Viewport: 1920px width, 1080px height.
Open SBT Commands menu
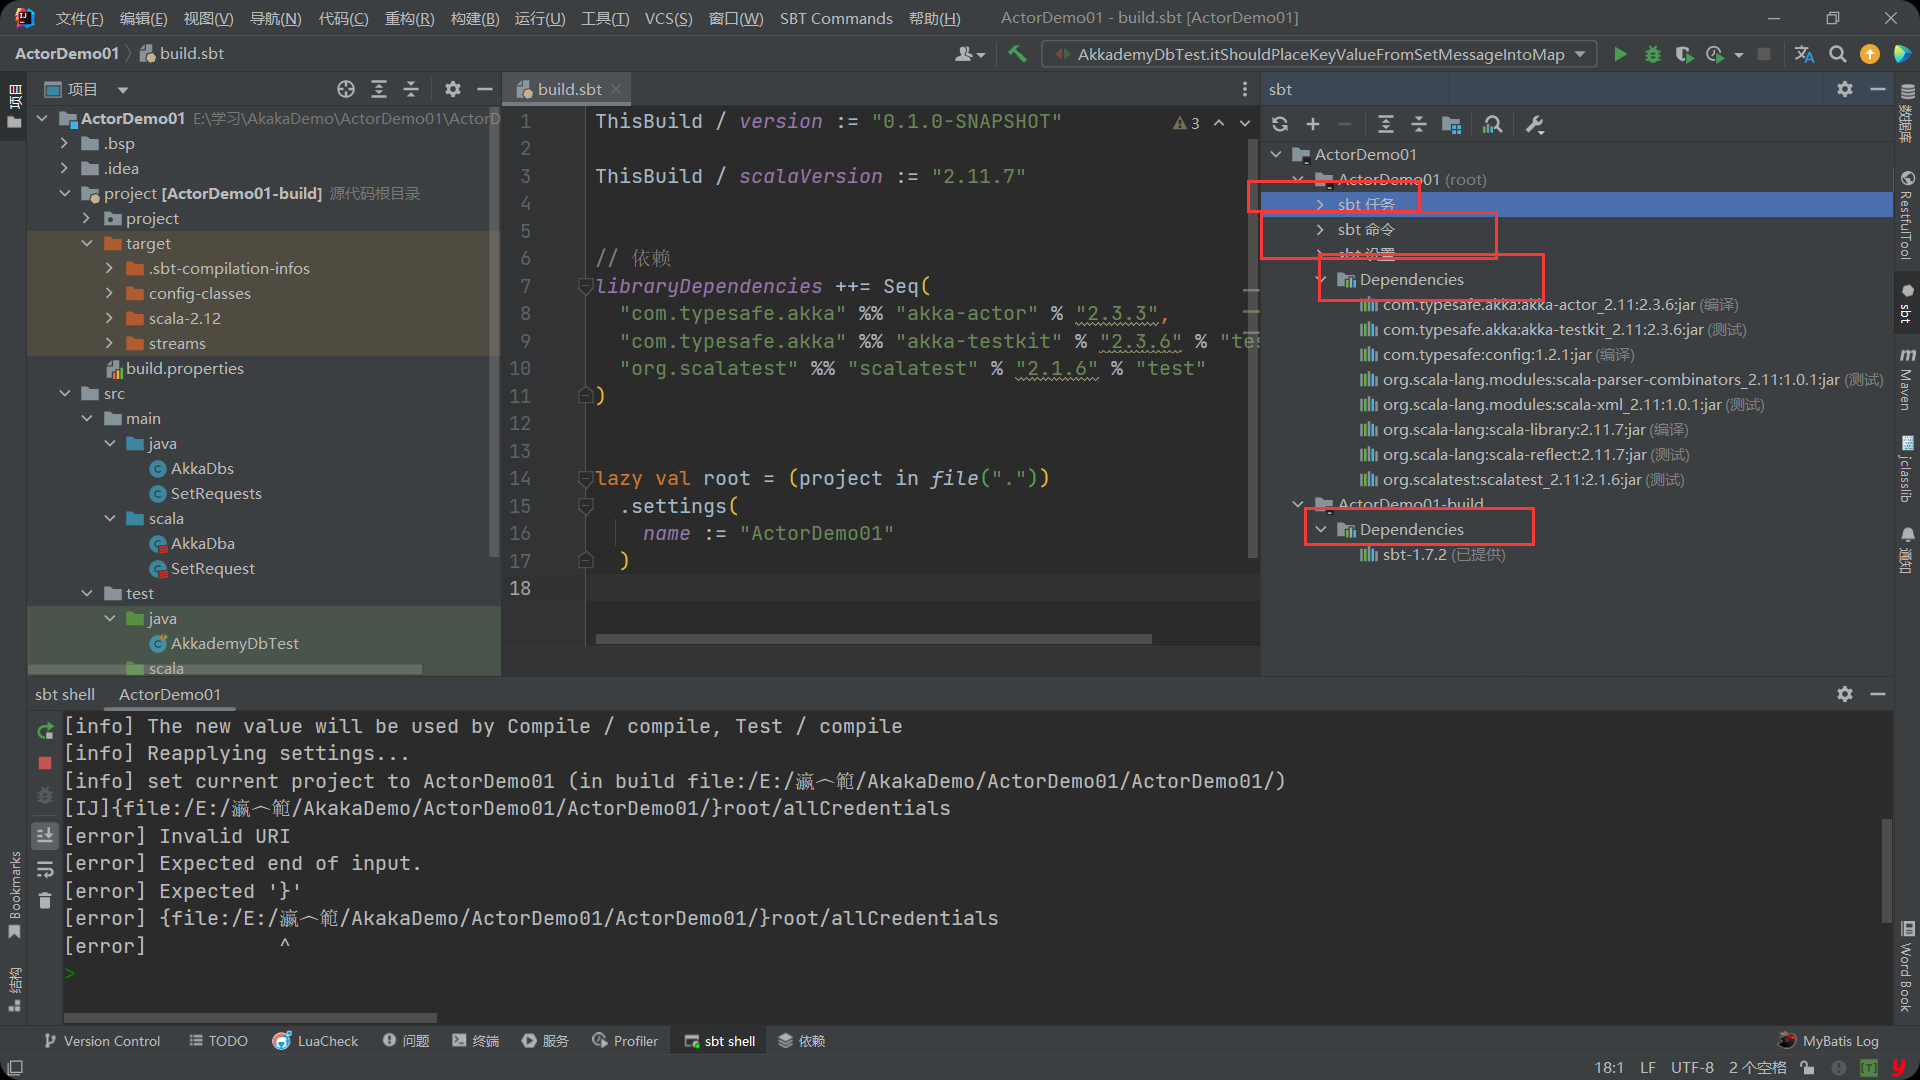point(836,18)
